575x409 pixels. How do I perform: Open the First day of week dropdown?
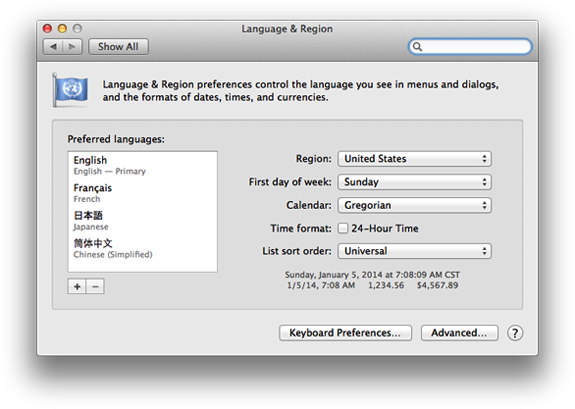(414, 182)
